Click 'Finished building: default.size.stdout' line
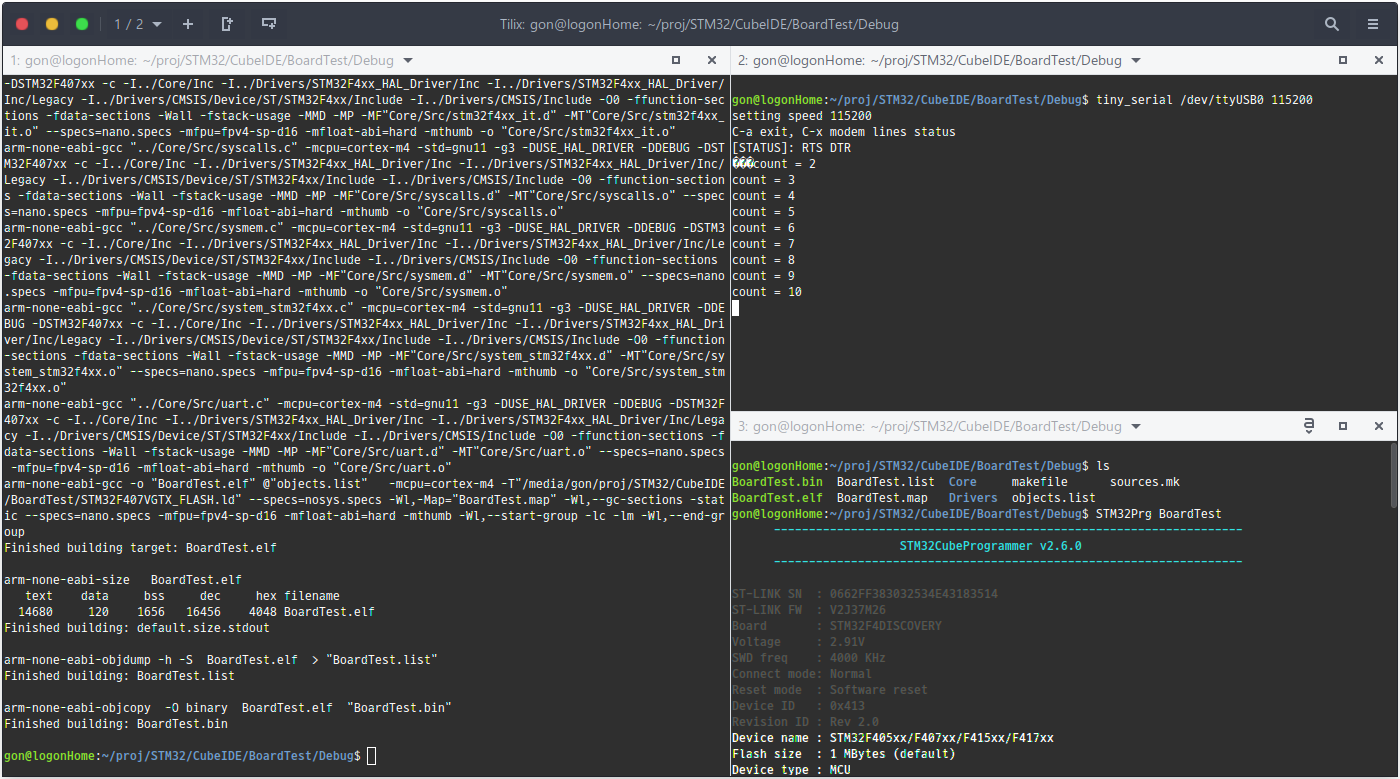Image resolution: width=1400 pixels, height=779 pixels. coord(137,628)
